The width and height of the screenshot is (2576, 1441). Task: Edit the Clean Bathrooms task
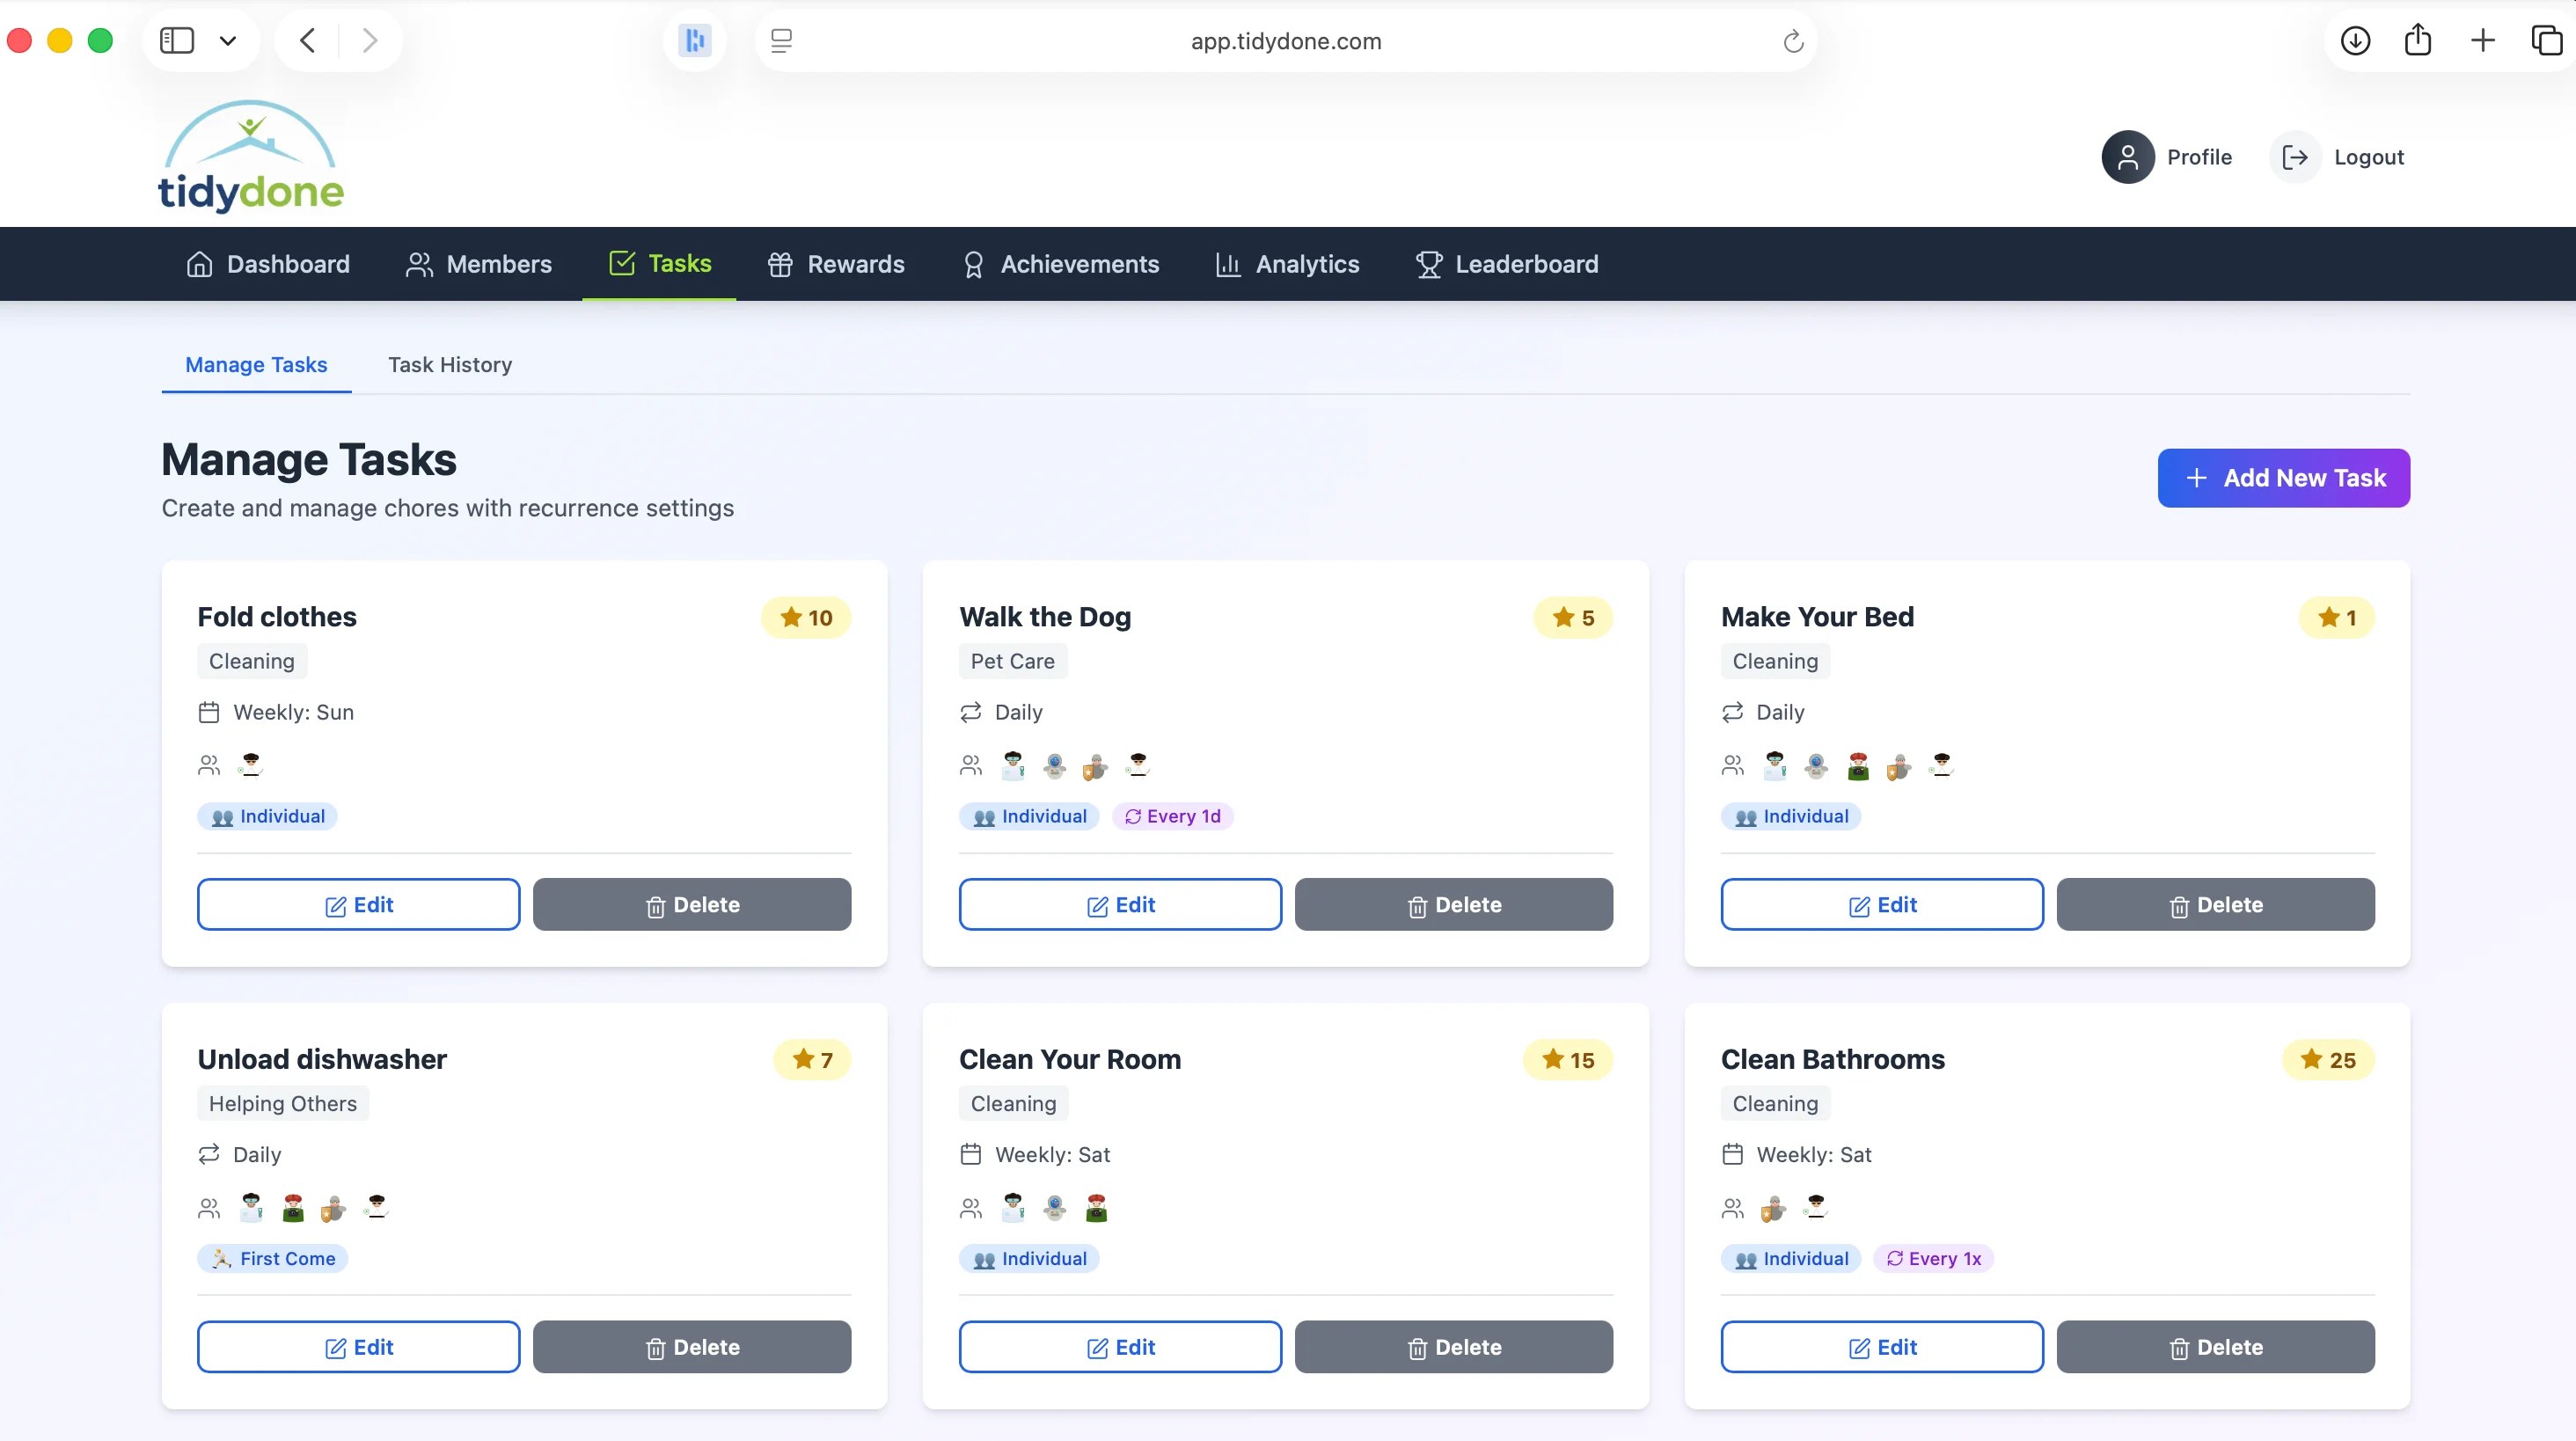[1882, 1347]
